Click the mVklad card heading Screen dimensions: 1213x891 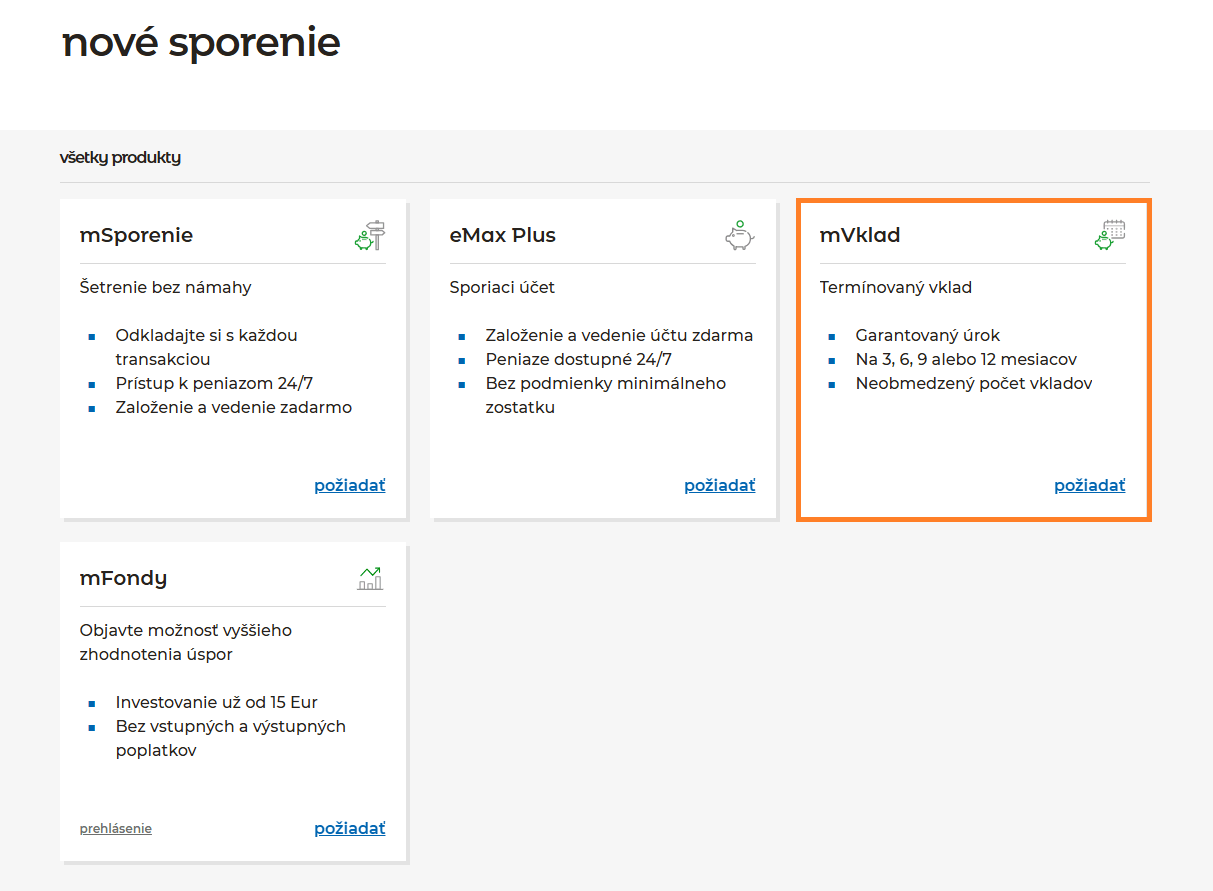coord(860,236)
